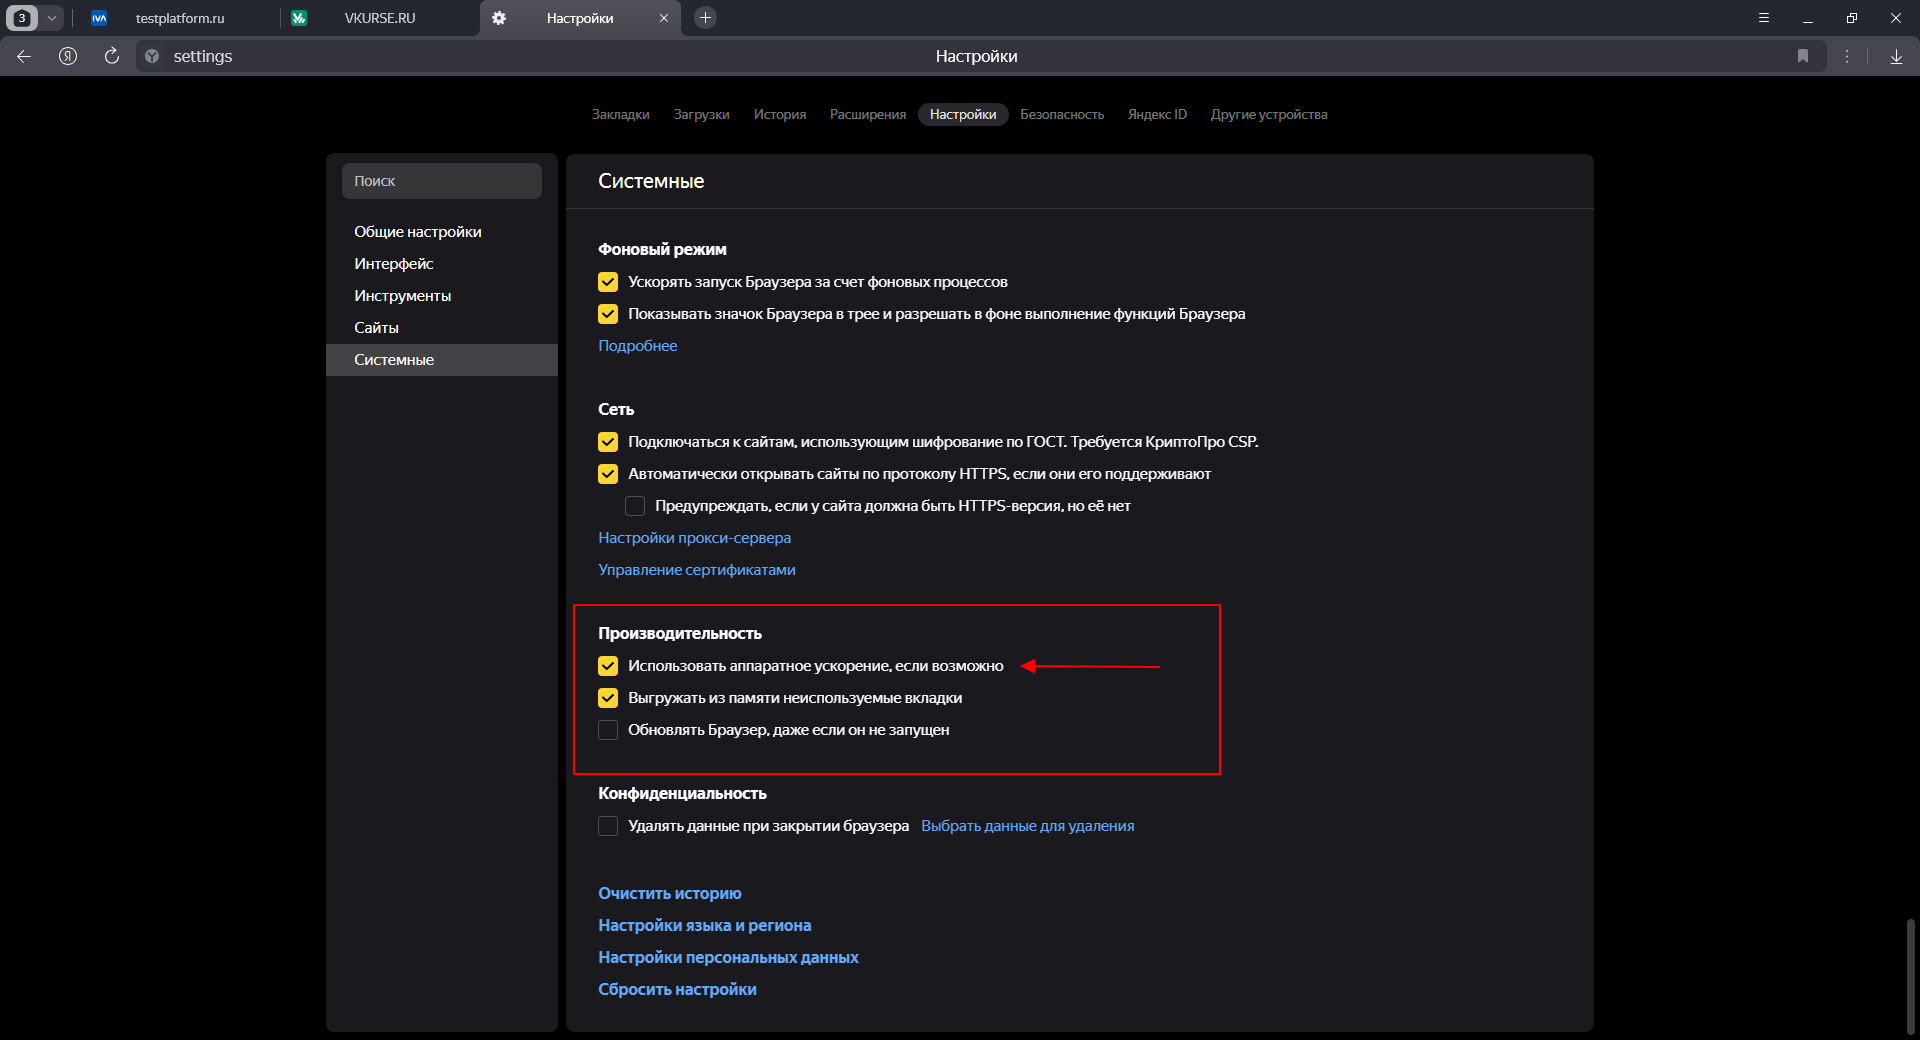Open the Другие устройства section

[x=1269, y=114]
